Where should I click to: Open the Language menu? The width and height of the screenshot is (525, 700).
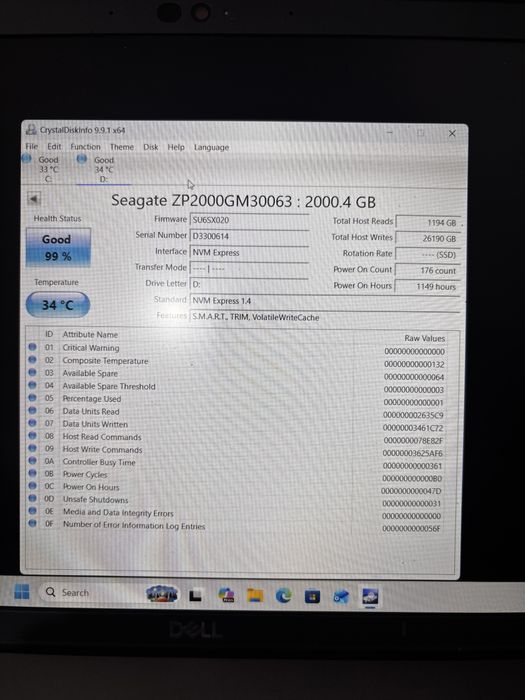pyautogui.click(x=211, y=147)
